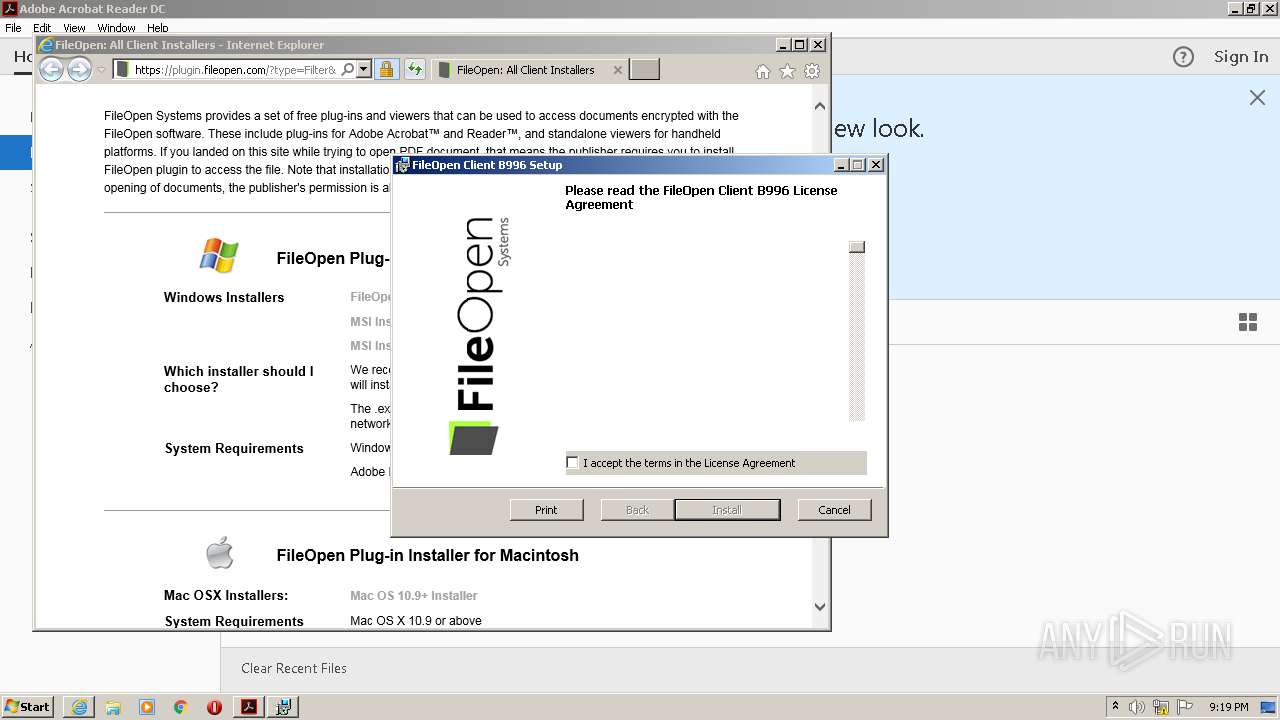This screenshot has height=720, width=1280.
Task: Open the Help menu in Acrobat Reader
Action: 158,28
